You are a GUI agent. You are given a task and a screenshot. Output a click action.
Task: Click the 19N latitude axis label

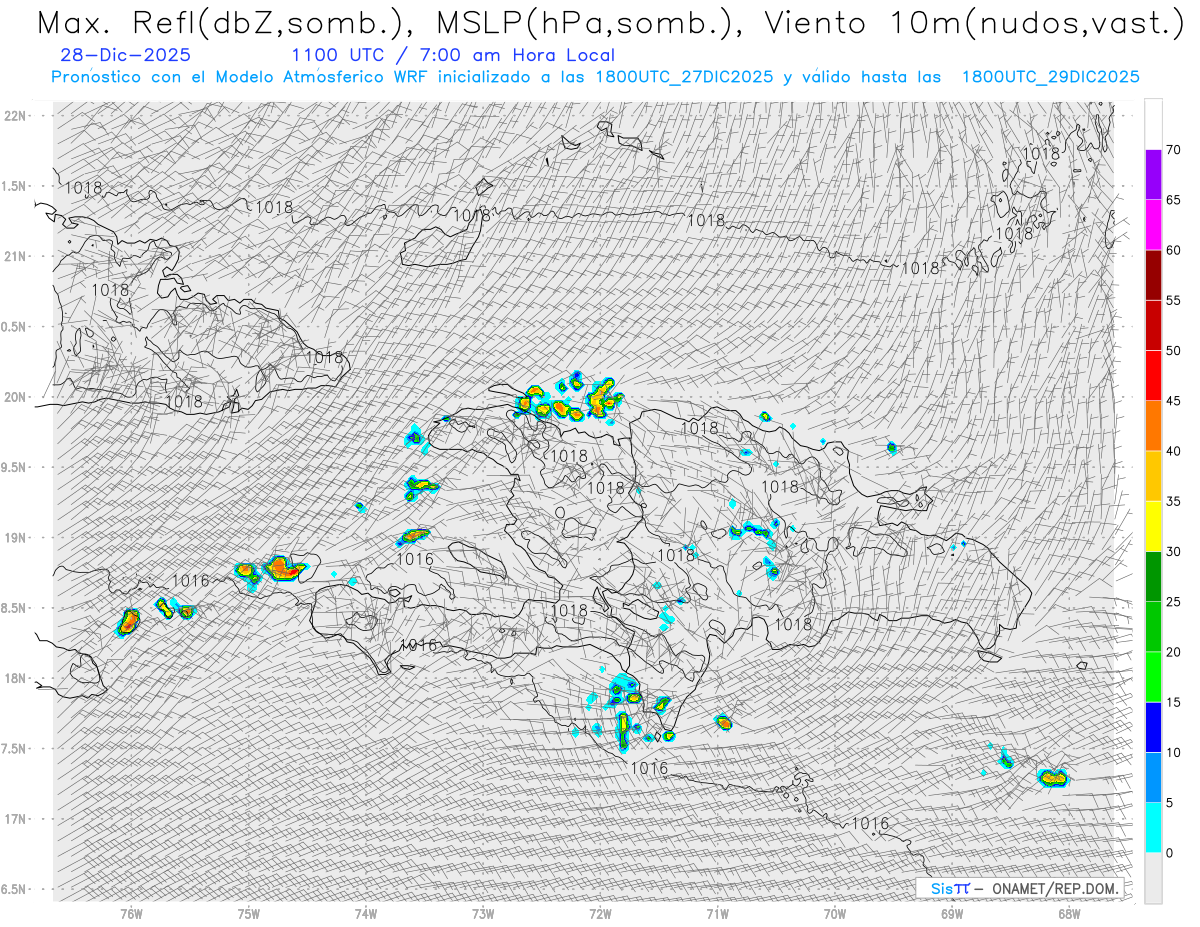tap(17, 538)
